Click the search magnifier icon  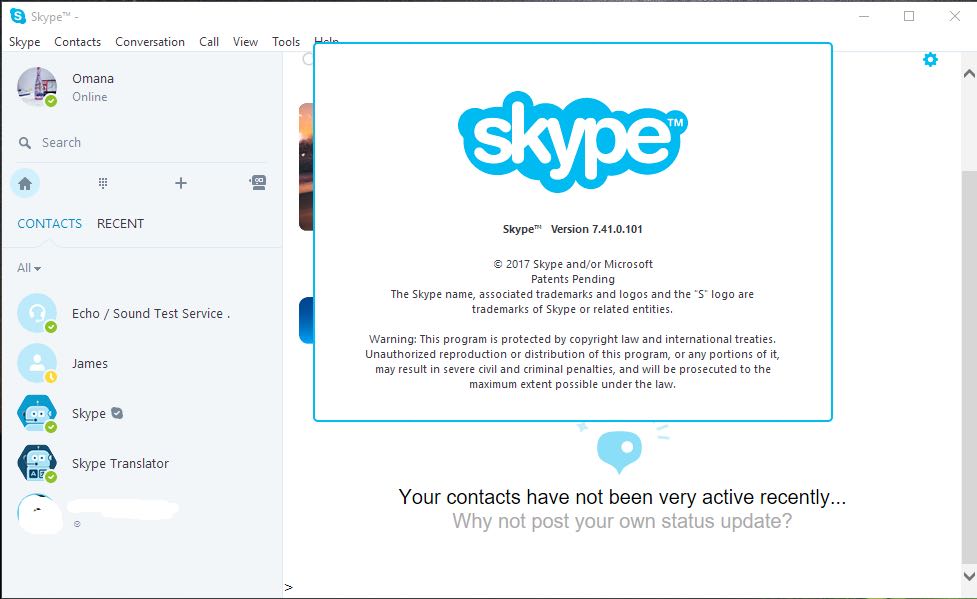[x=25, y=142]
